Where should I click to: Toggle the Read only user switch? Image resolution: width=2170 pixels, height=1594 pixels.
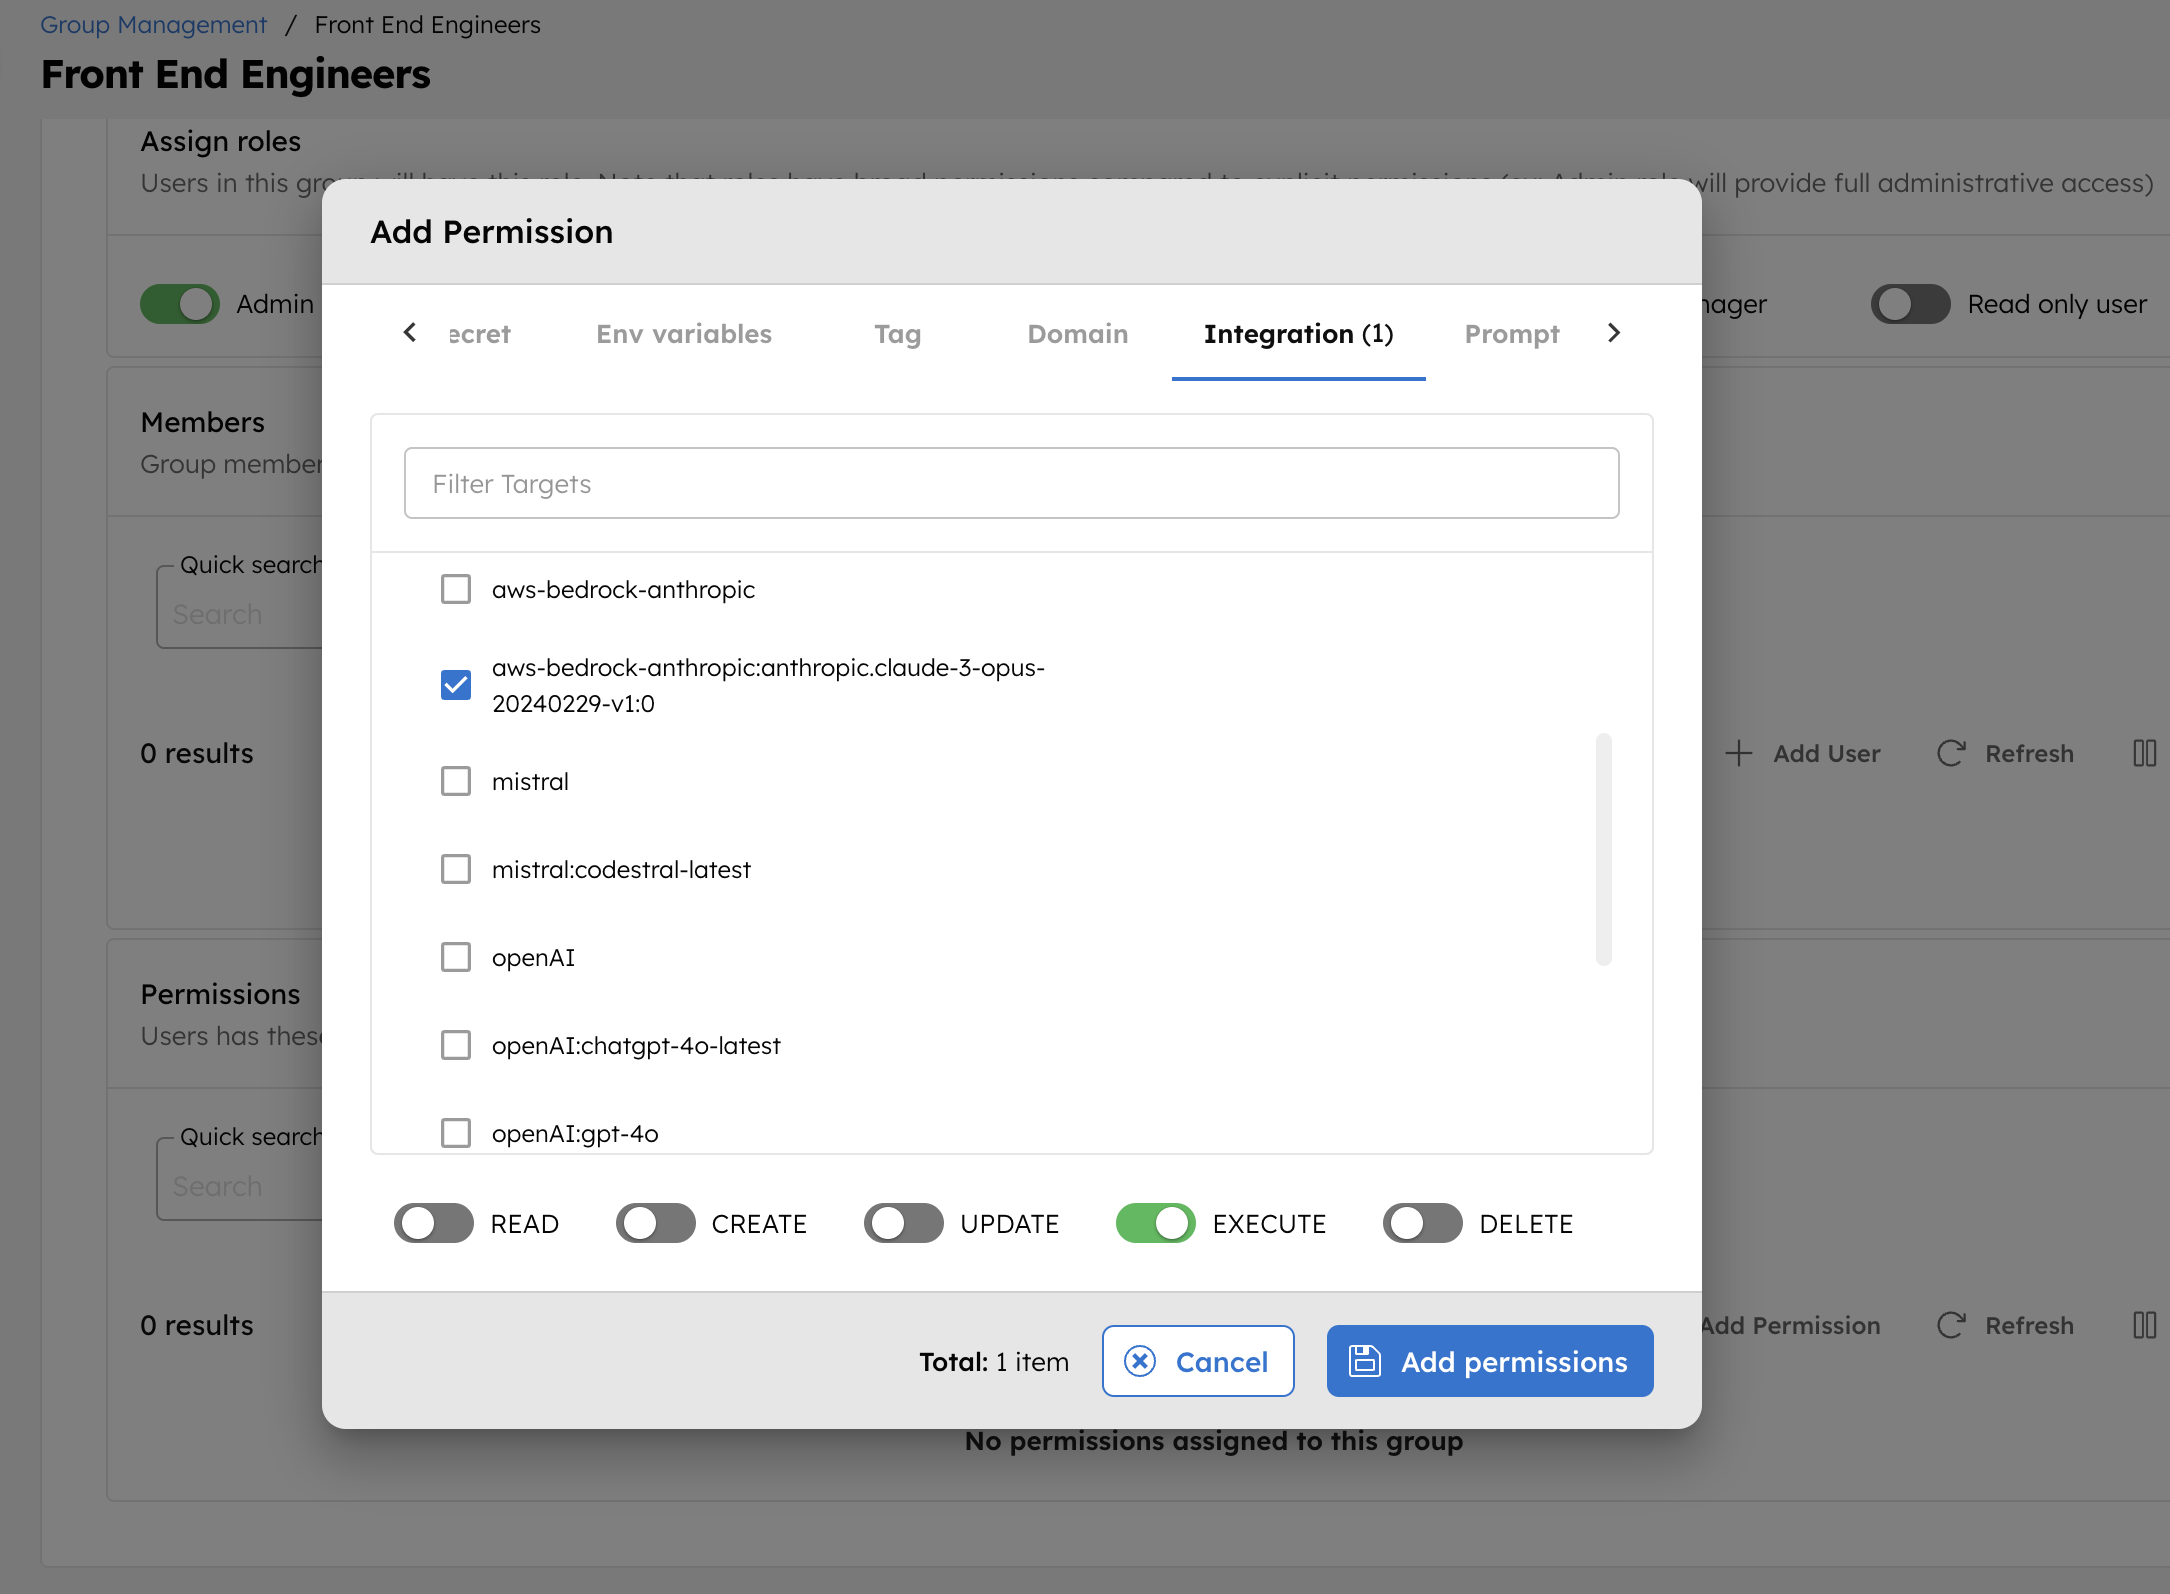pos(1910,304)
